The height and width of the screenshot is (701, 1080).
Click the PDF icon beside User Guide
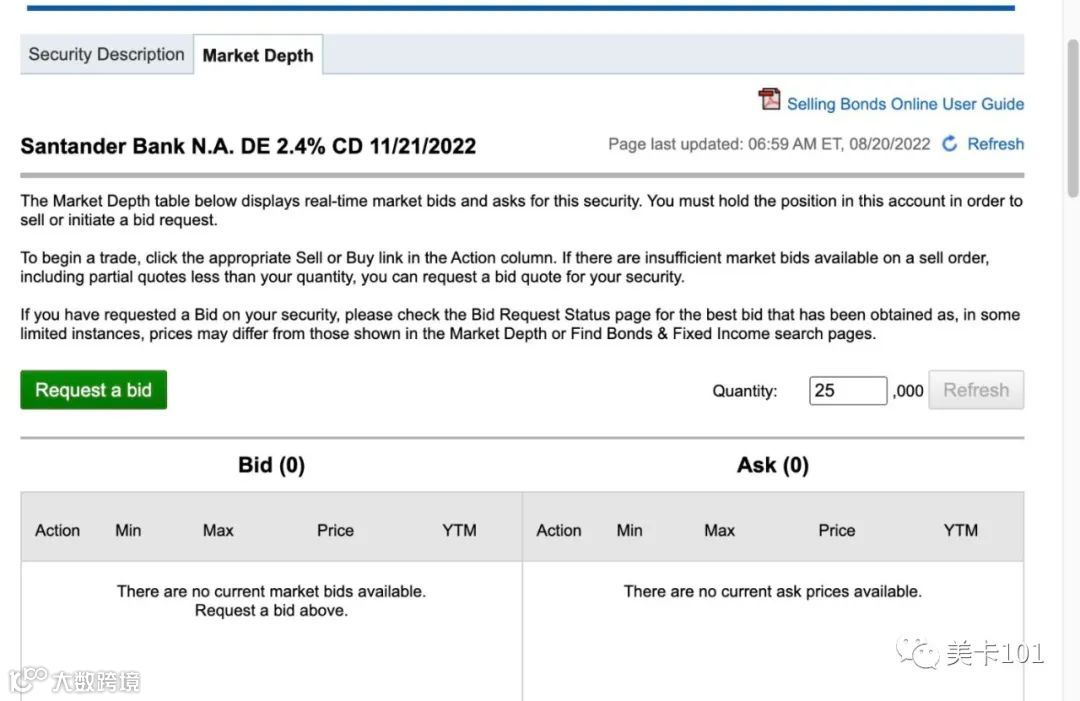(769, 100)
